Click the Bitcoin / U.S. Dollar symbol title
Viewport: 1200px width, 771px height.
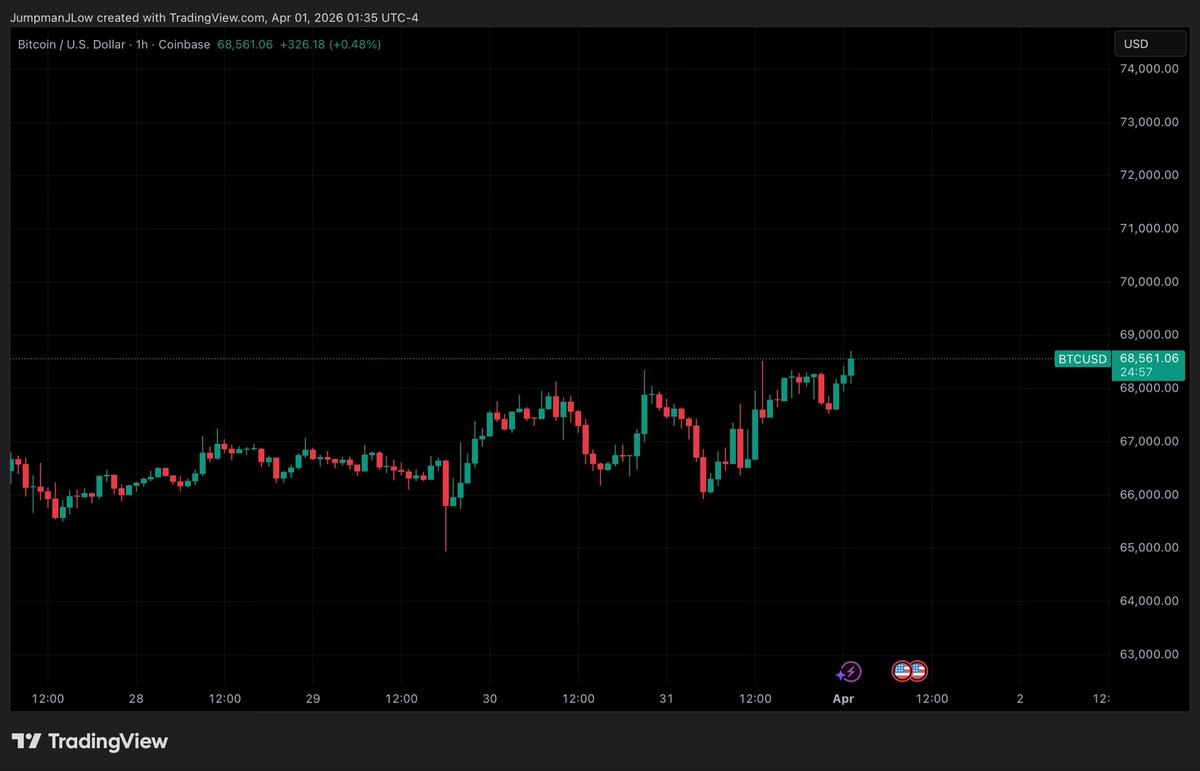tap(73, 44)
